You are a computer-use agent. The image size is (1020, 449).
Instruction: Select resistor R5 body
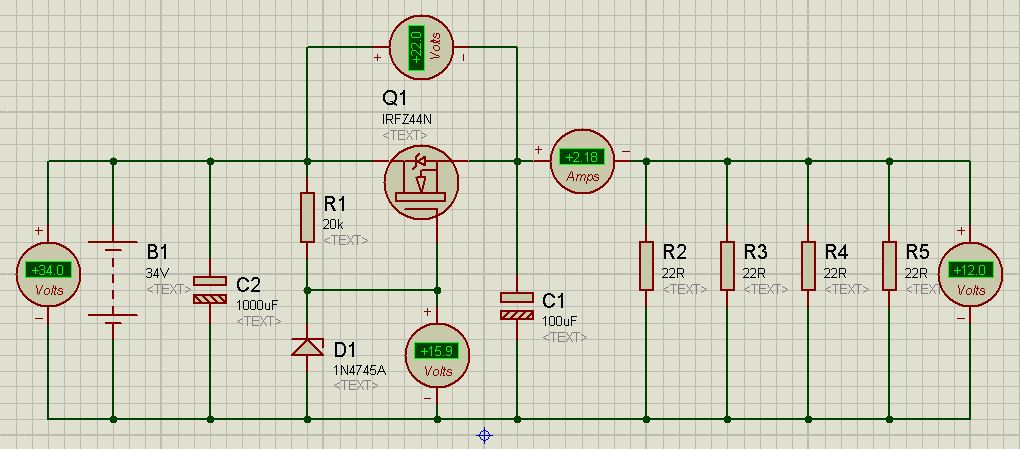tap(889, 265)
